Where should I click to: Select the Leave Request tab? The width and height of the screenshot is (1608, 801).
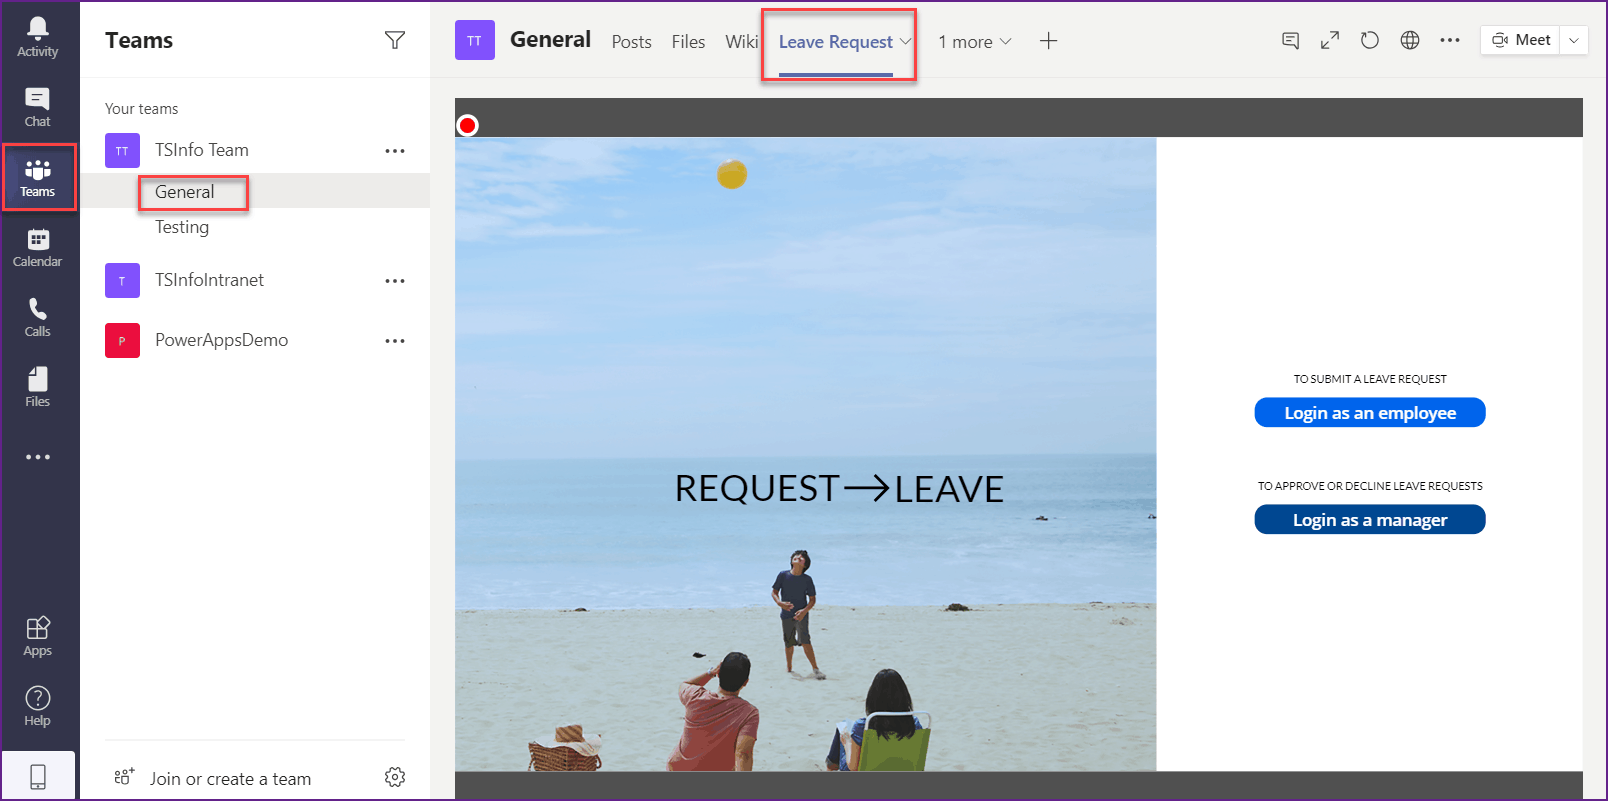point(836,42)
